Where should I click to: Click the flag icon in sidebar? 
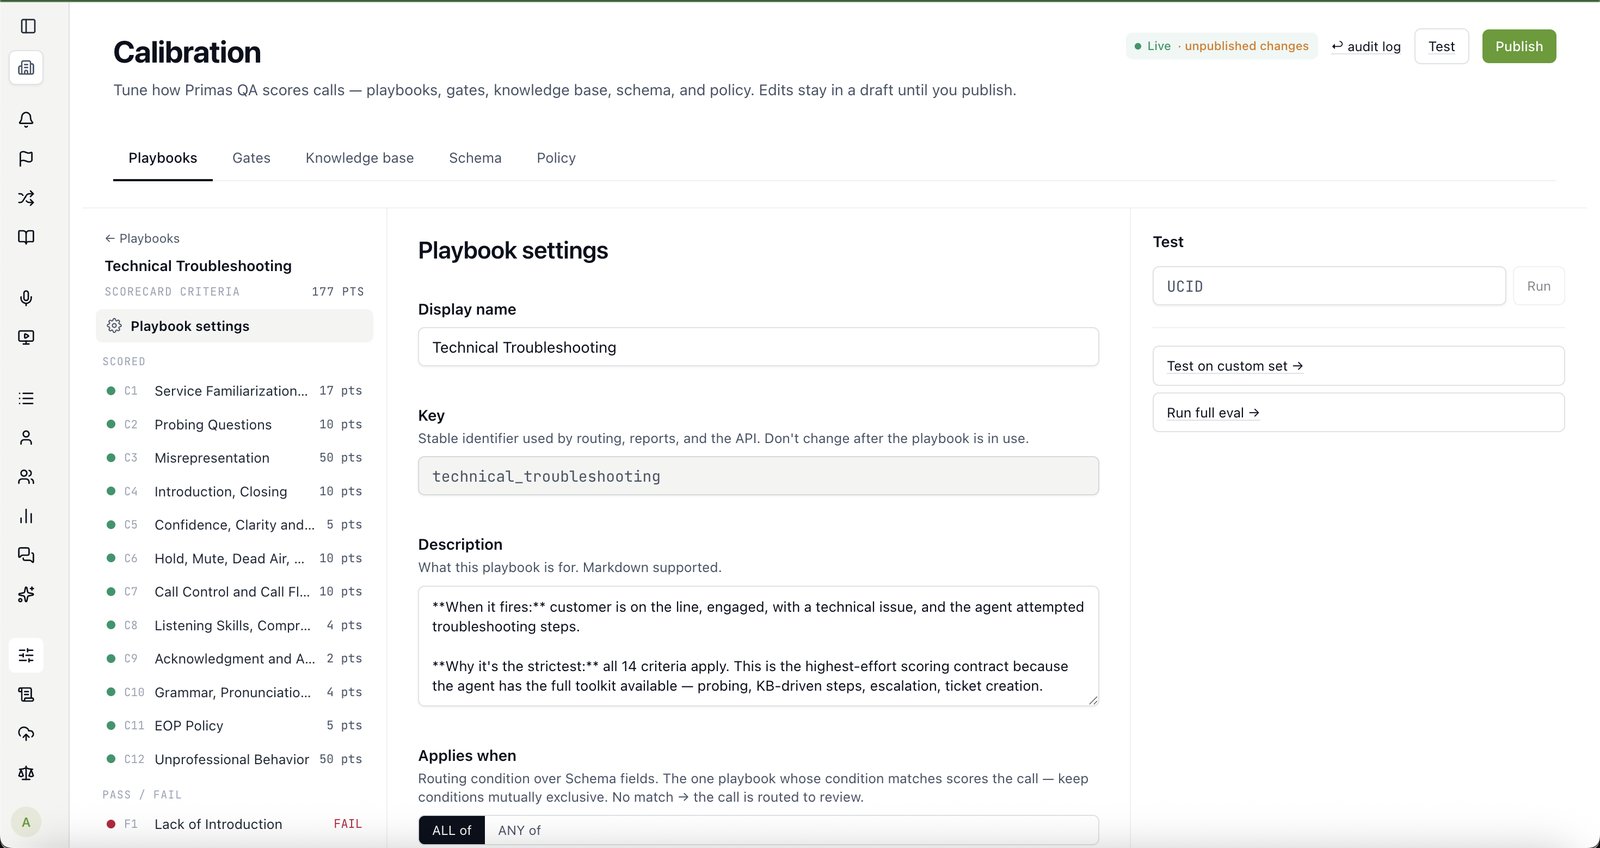(26, 158)
